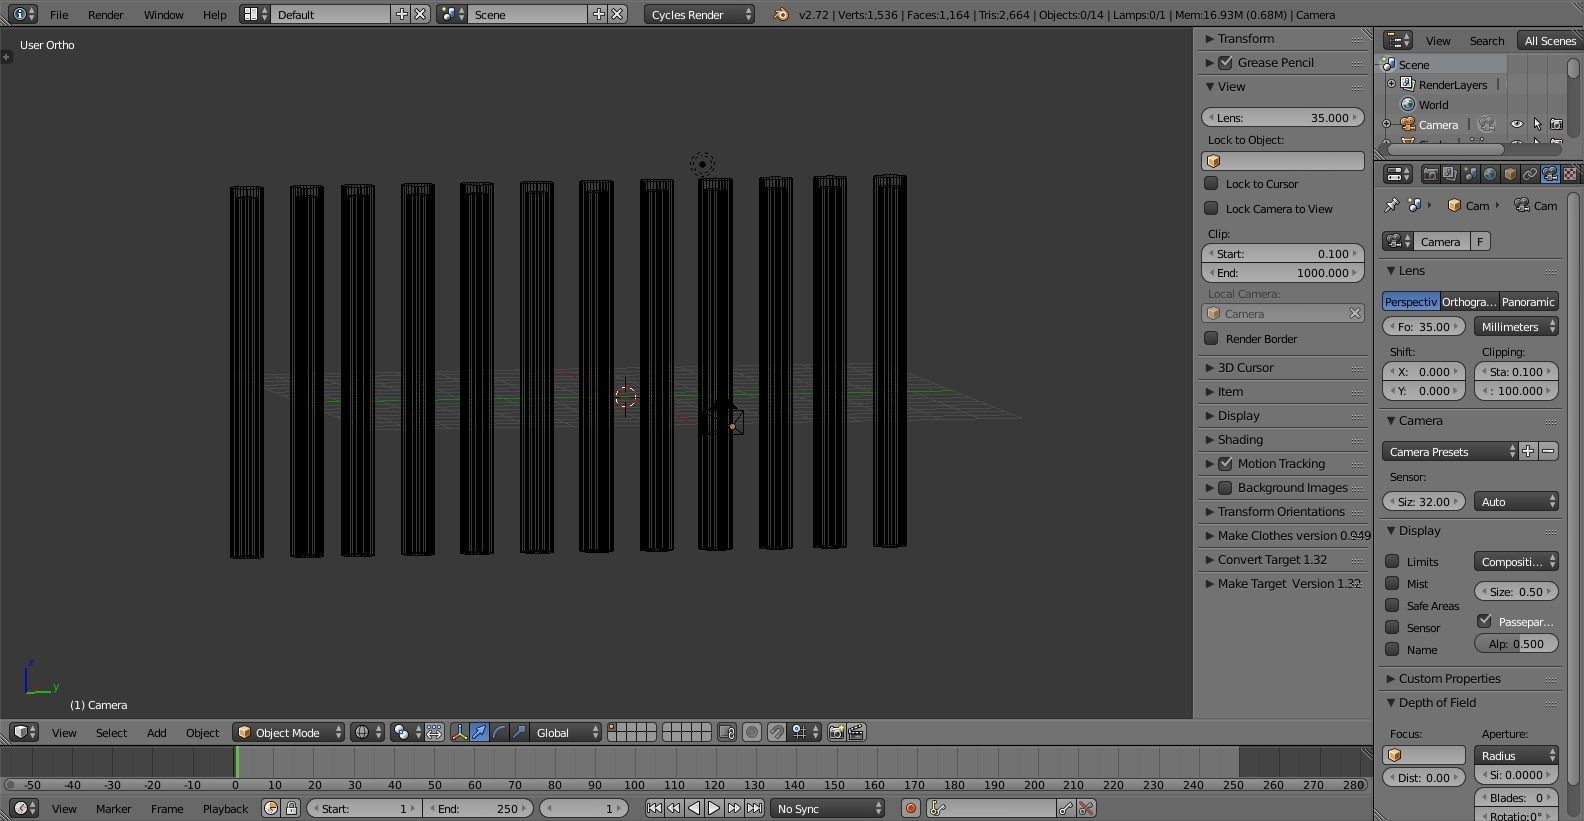Viewport: 1584px width, 821px height.
Task: Open the Cycles Render engine dropdown
Action: [x=699, y=14]
